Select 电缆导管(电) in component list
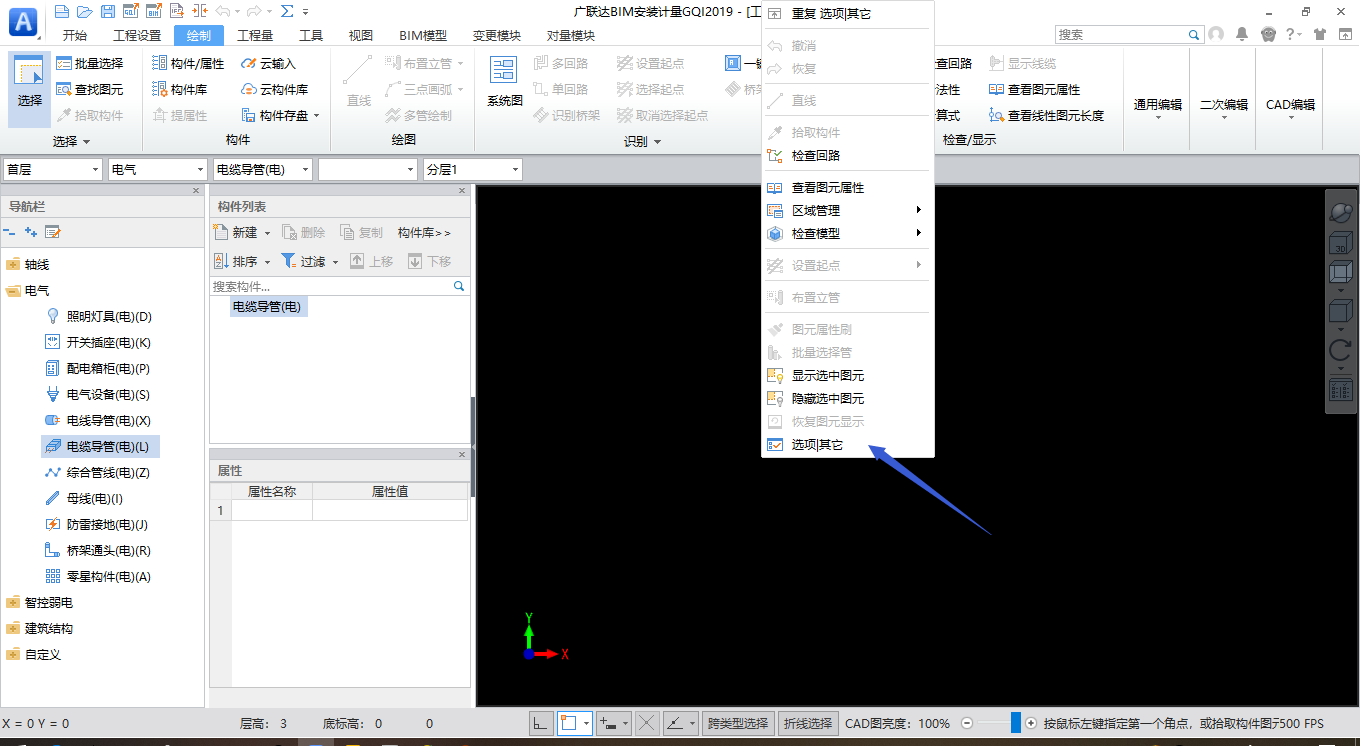Image resolution: width=1360 pixels, height=746 pixels. click(267, 307)
